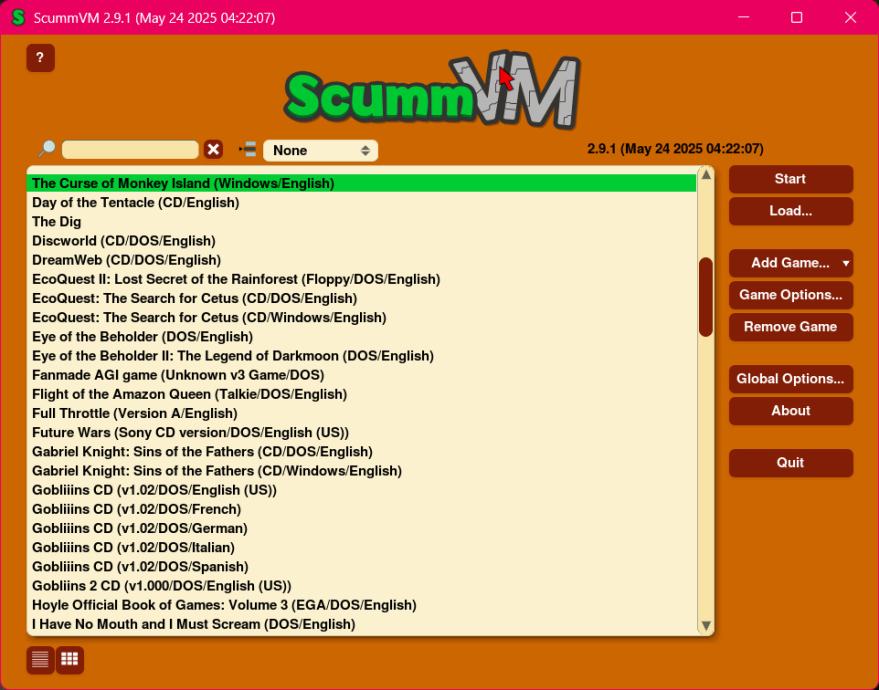The height and width of the screenshot is (690, 879).
Task: Click the Load... button
Action: click(x=790, y=211)
